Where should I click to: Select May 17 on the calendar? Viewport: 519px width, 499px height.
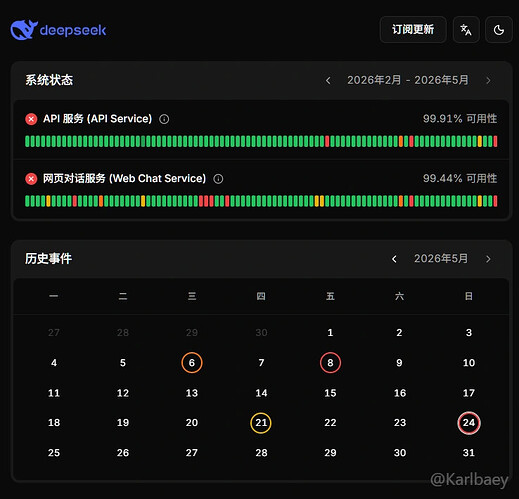[469, 393]
